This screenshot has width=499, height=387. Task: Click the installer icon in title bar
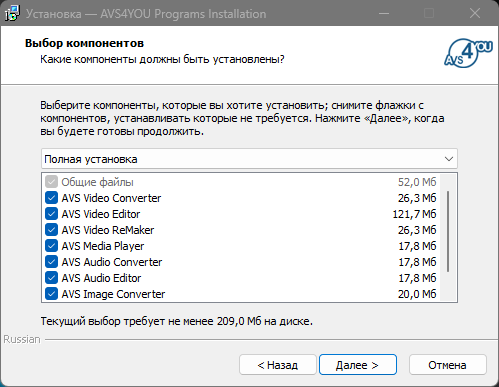(x=12, y=14)
